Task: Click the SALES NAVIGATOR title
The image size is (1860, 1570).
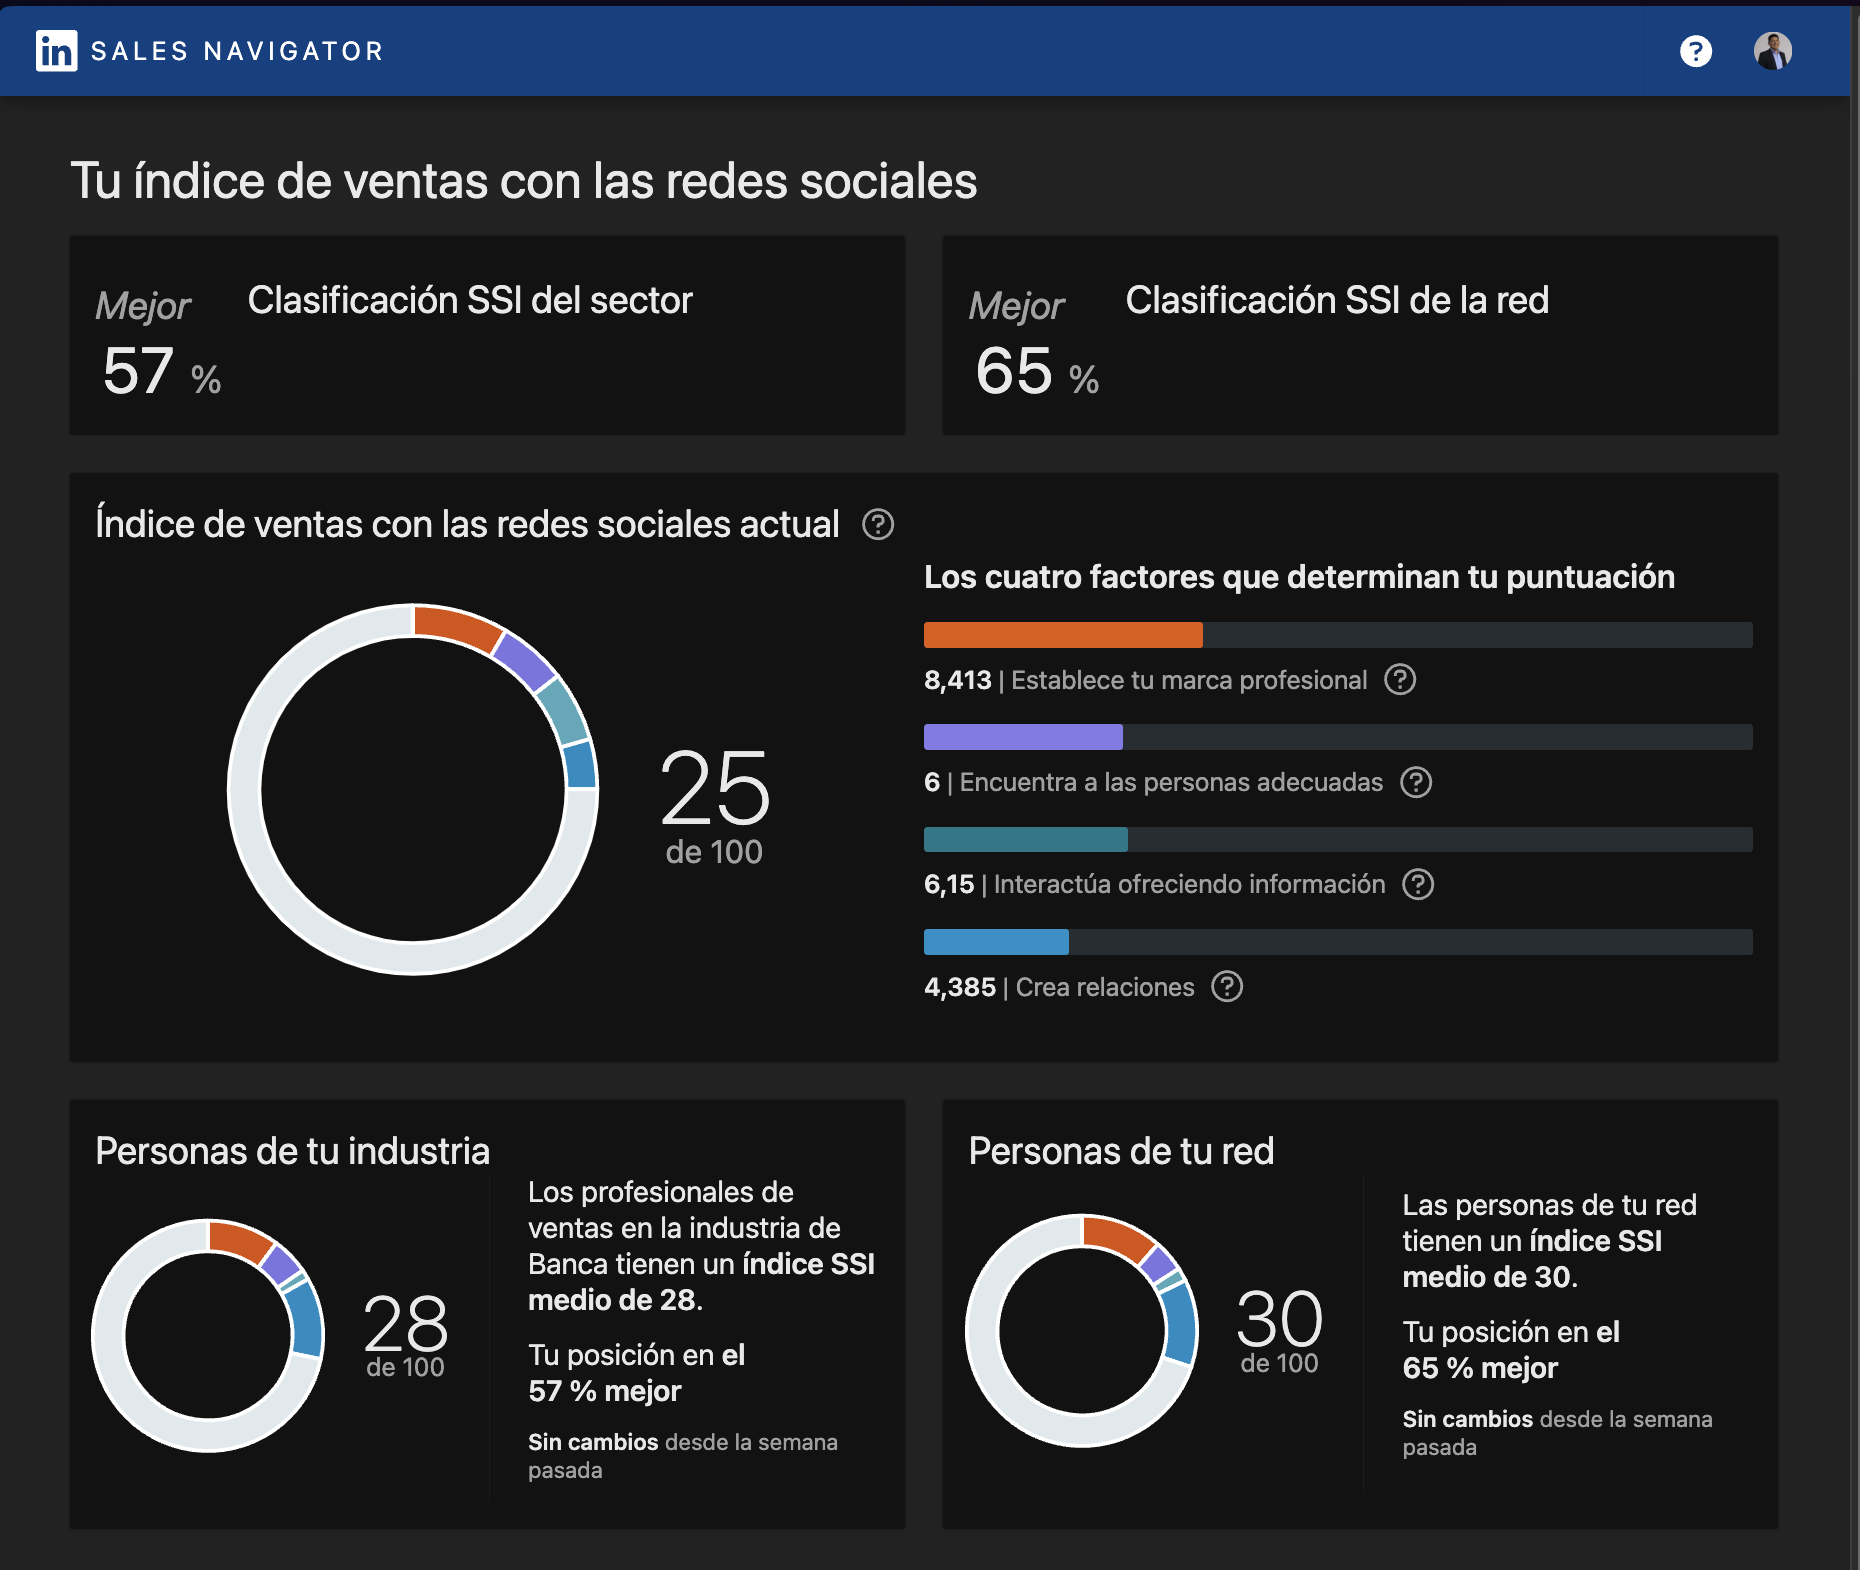Action: [x=237, y=51]
